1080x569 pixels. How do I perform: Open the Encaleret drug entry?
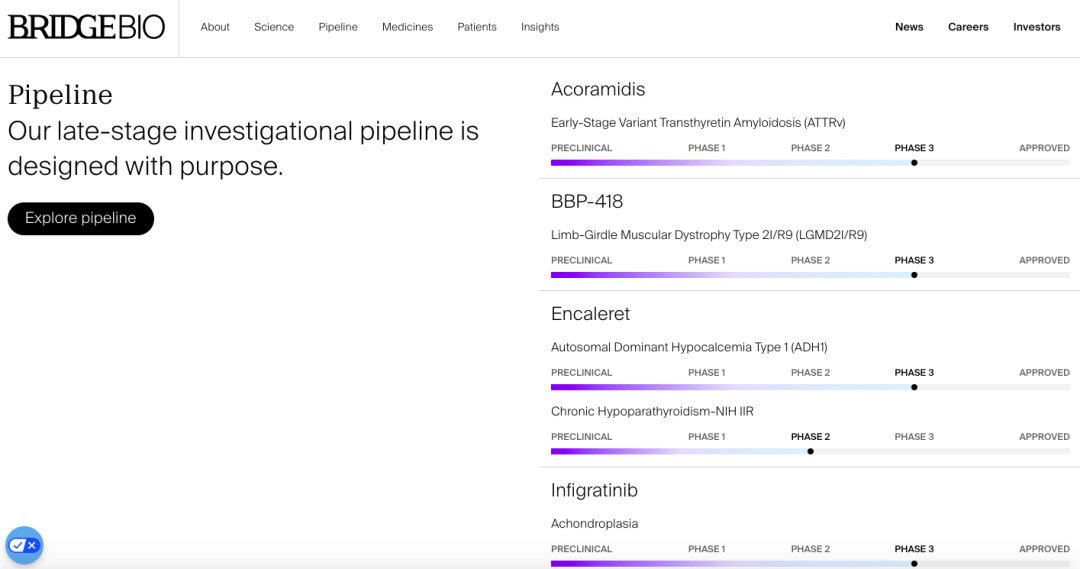[x=590, y=314]
